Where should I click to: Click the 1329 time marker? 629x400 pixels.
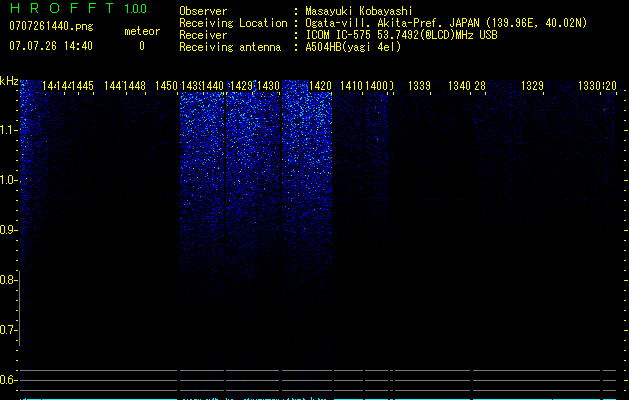[532, 86]
